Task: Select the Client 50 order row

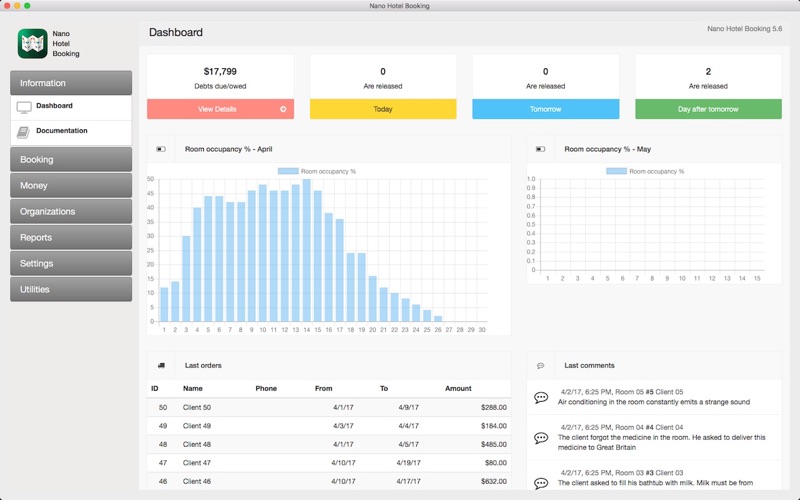Action: (329, 407)
